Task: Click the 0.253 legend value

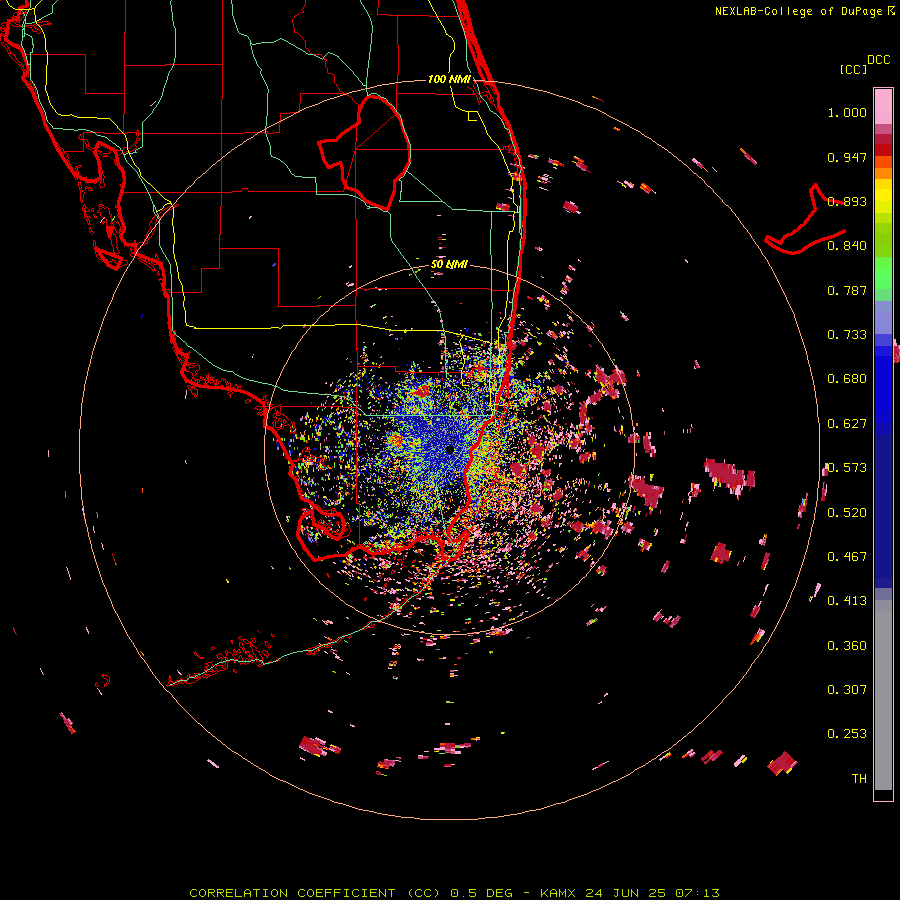Action: tap(847, 734)
